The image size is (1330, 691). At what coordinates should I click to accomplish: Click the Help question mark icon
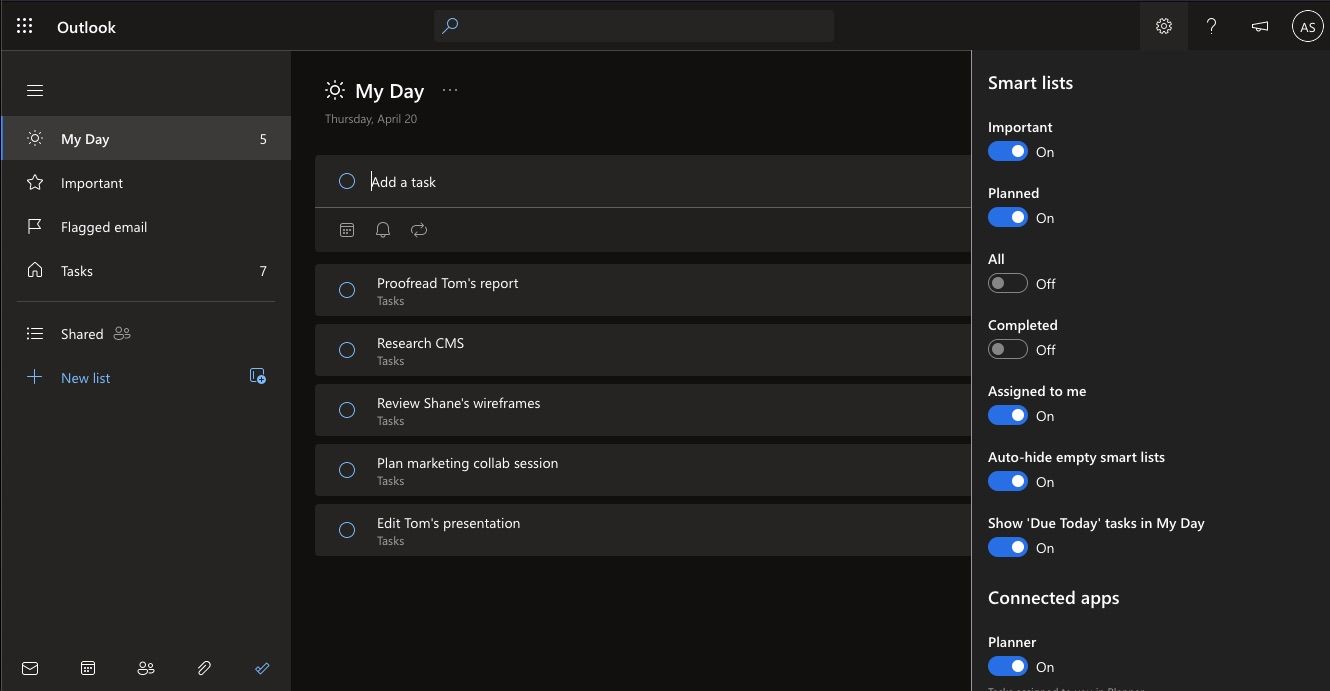click(x=1211, y=27)
